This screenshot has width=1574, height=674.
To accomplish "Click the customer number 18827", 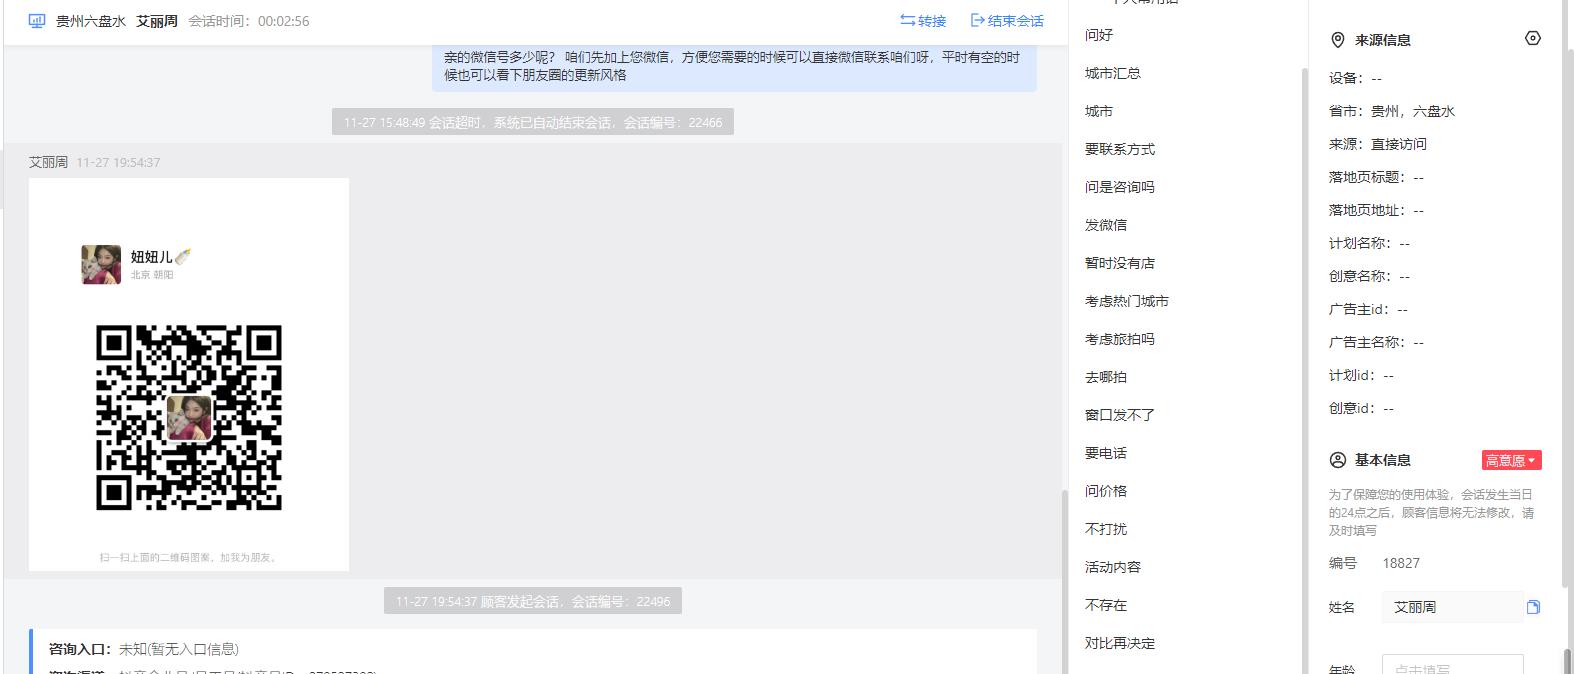I will coord(1401,563).
